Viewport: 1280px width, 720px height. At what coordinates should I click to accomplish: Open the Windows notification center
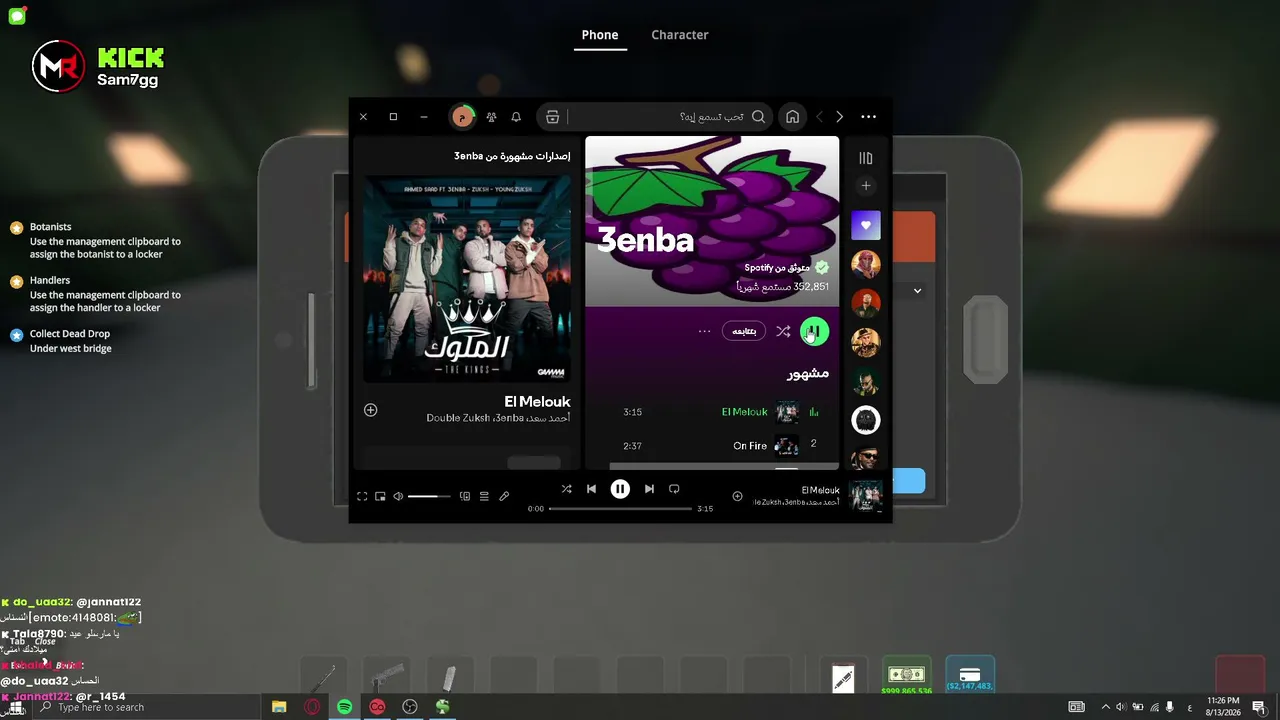coord(1259,707)
